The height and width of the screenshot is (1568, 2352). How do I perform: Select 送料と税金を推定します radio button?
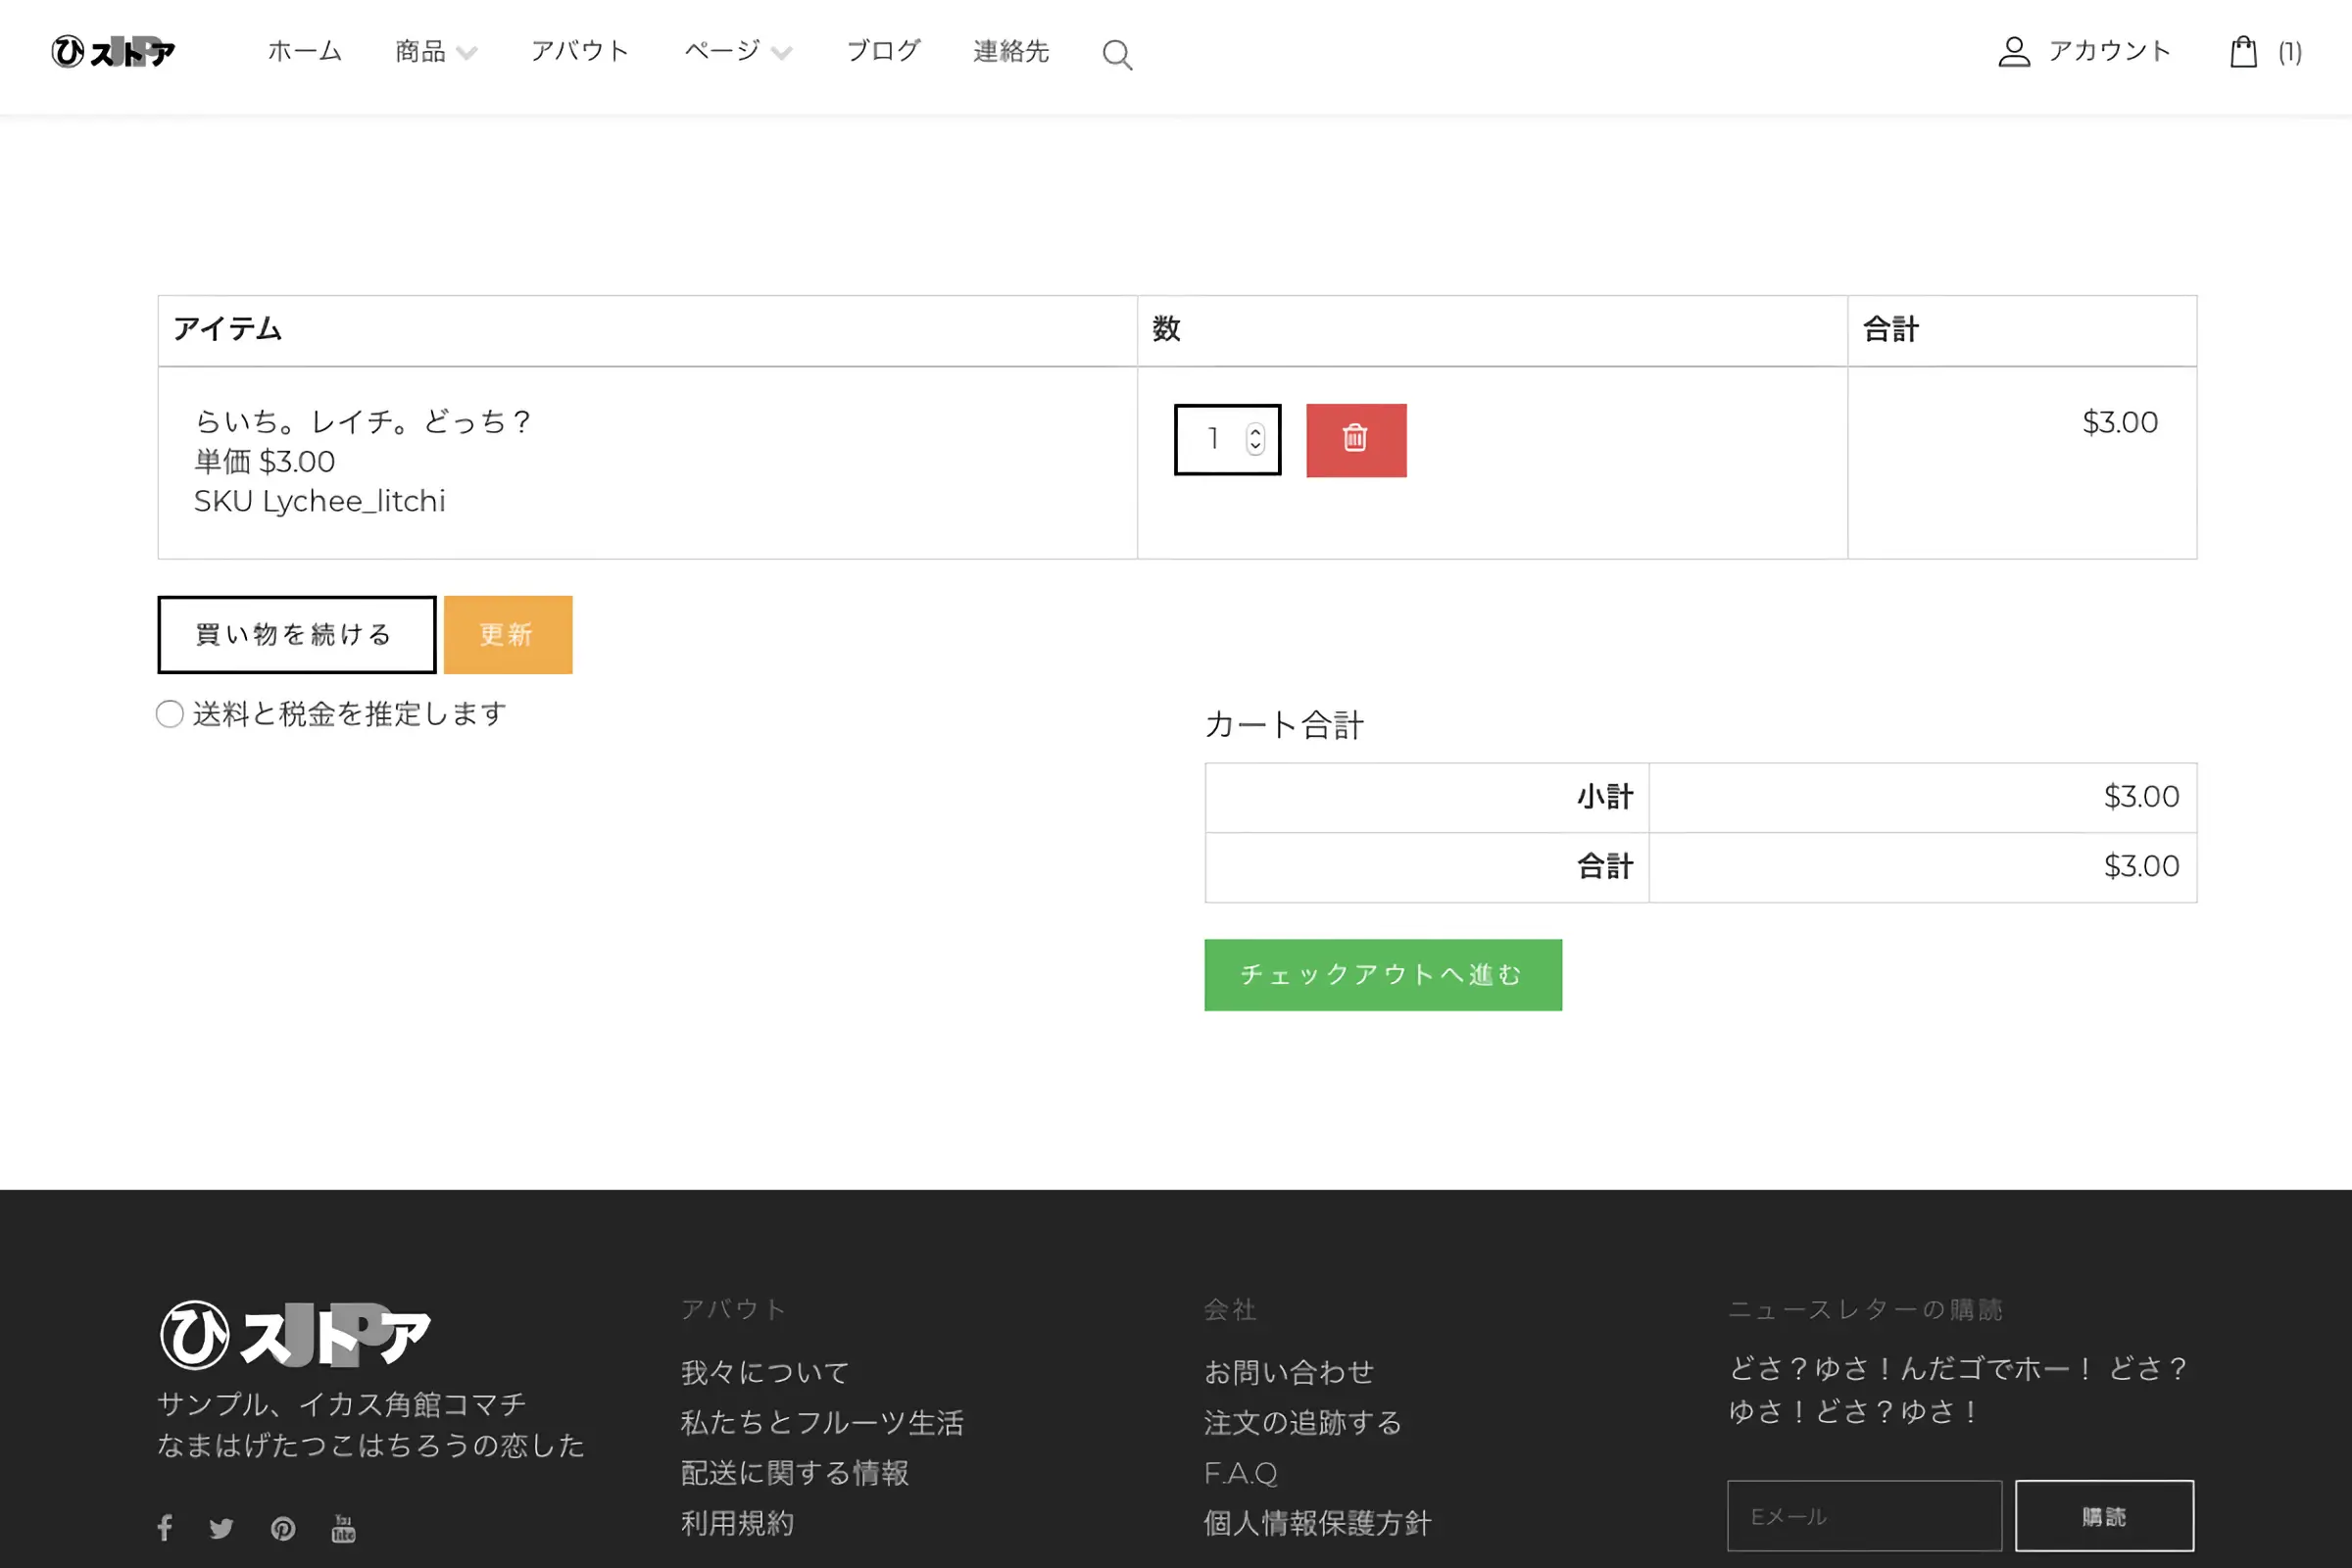[x=170, y=714]
